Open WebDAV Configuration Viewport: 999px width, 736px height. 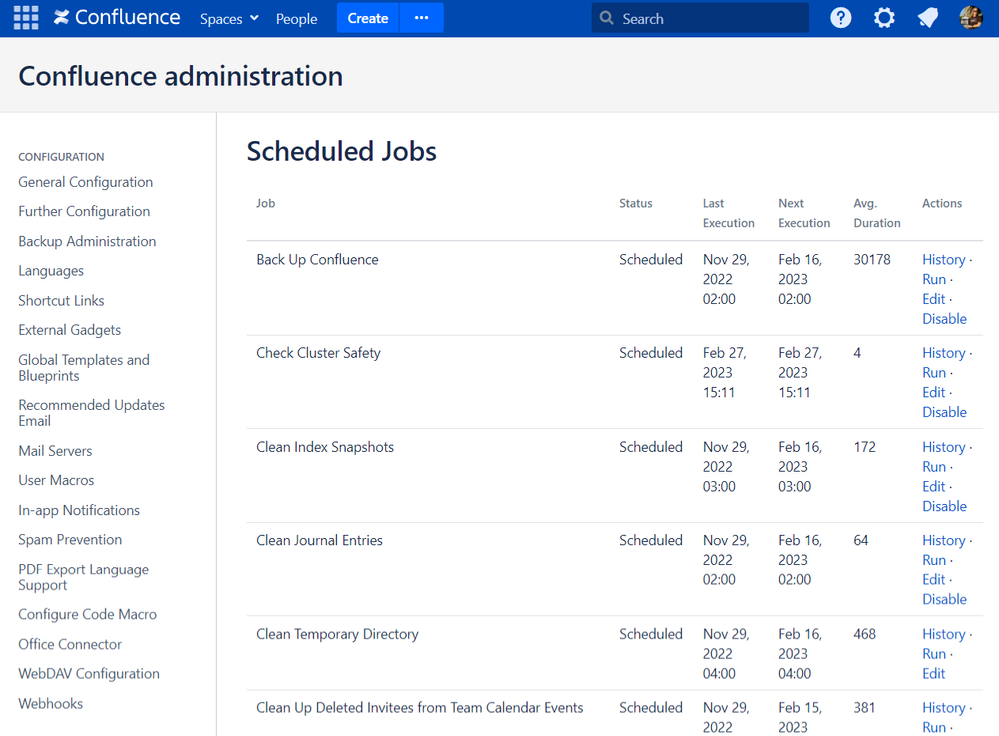point(89,674)
